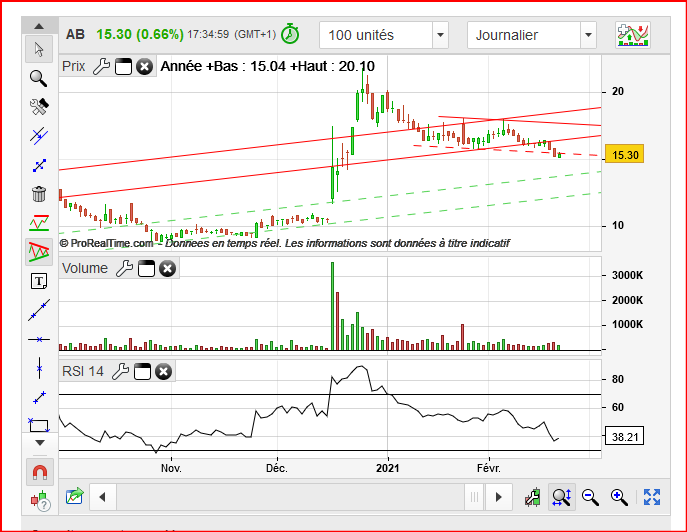Select the text annotation tool
687x532 pixels.
click(x=39, y=281)
